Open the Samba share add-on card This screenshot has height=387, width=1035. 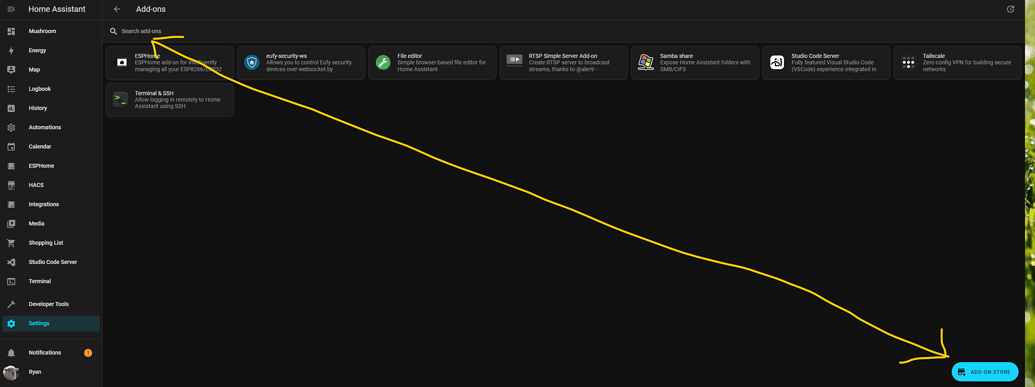tap(694, 63)
